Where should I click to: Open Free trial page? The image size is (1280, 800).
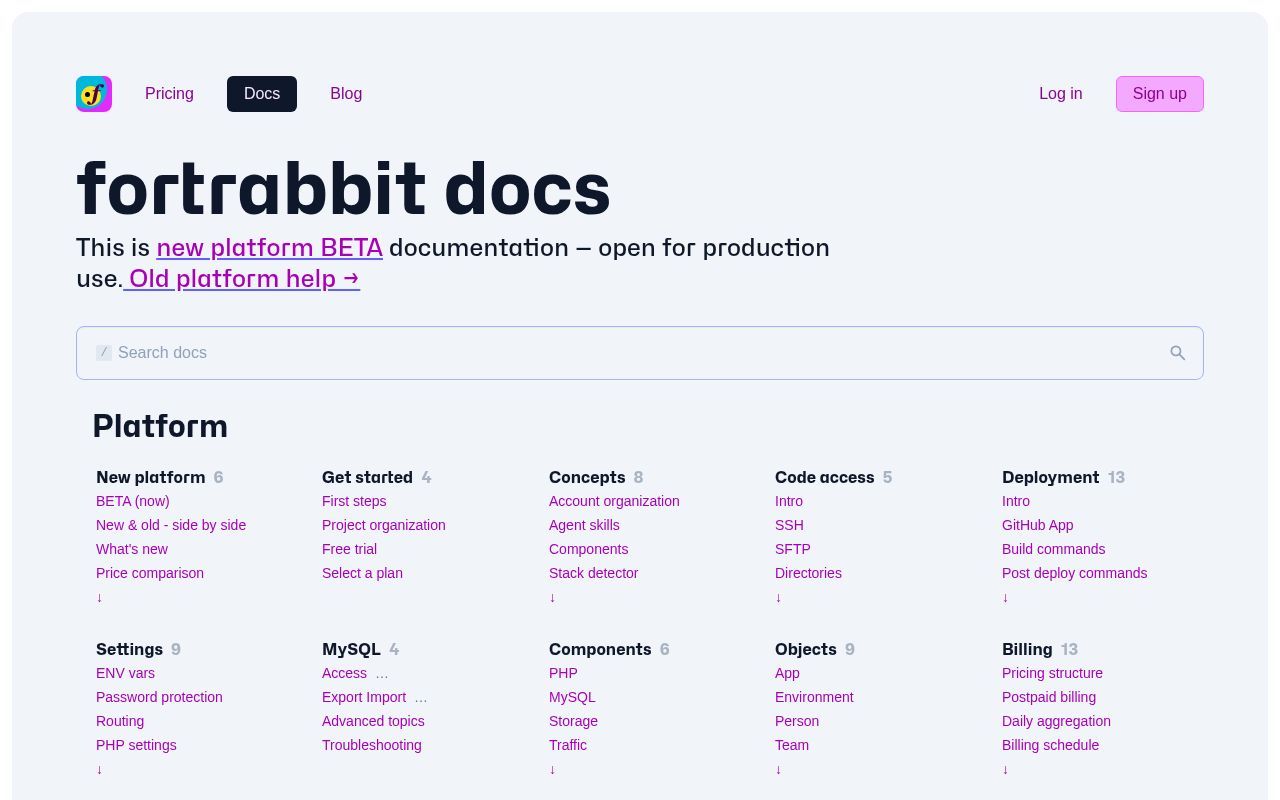click(350, 549)
